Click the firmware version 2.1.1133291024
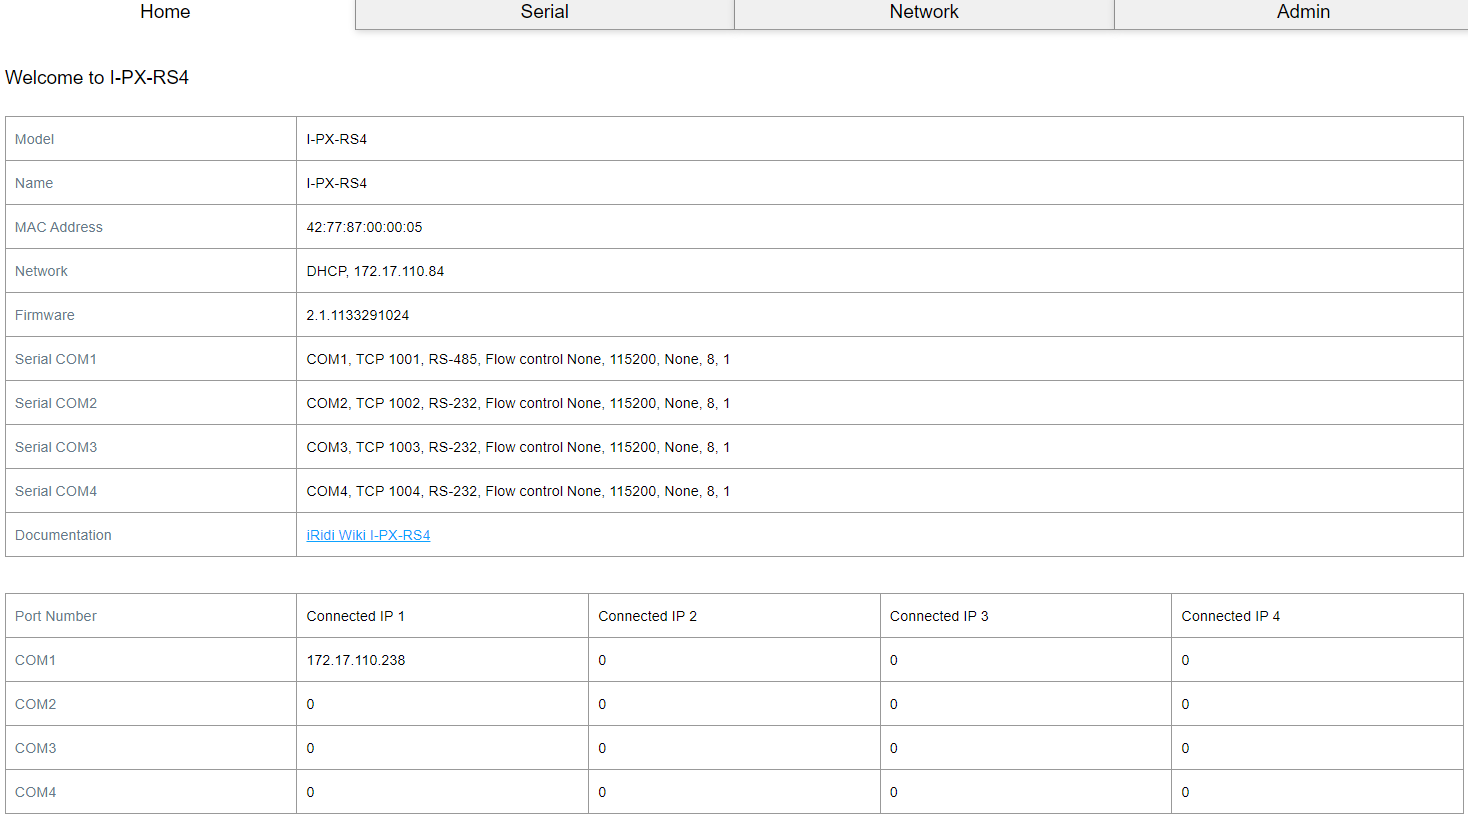This screenshot has width=1468, height=816. 357,315
